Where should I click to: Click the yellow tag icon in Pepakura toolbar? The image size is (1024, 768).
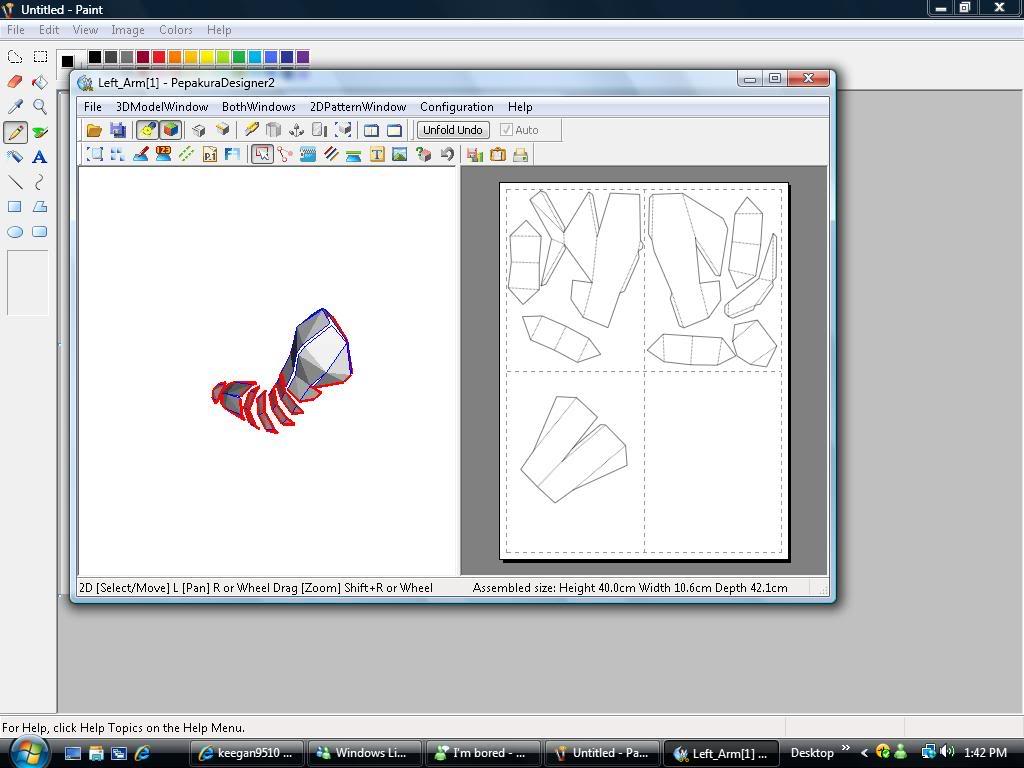pyautogui.click(x=251, y=130)
